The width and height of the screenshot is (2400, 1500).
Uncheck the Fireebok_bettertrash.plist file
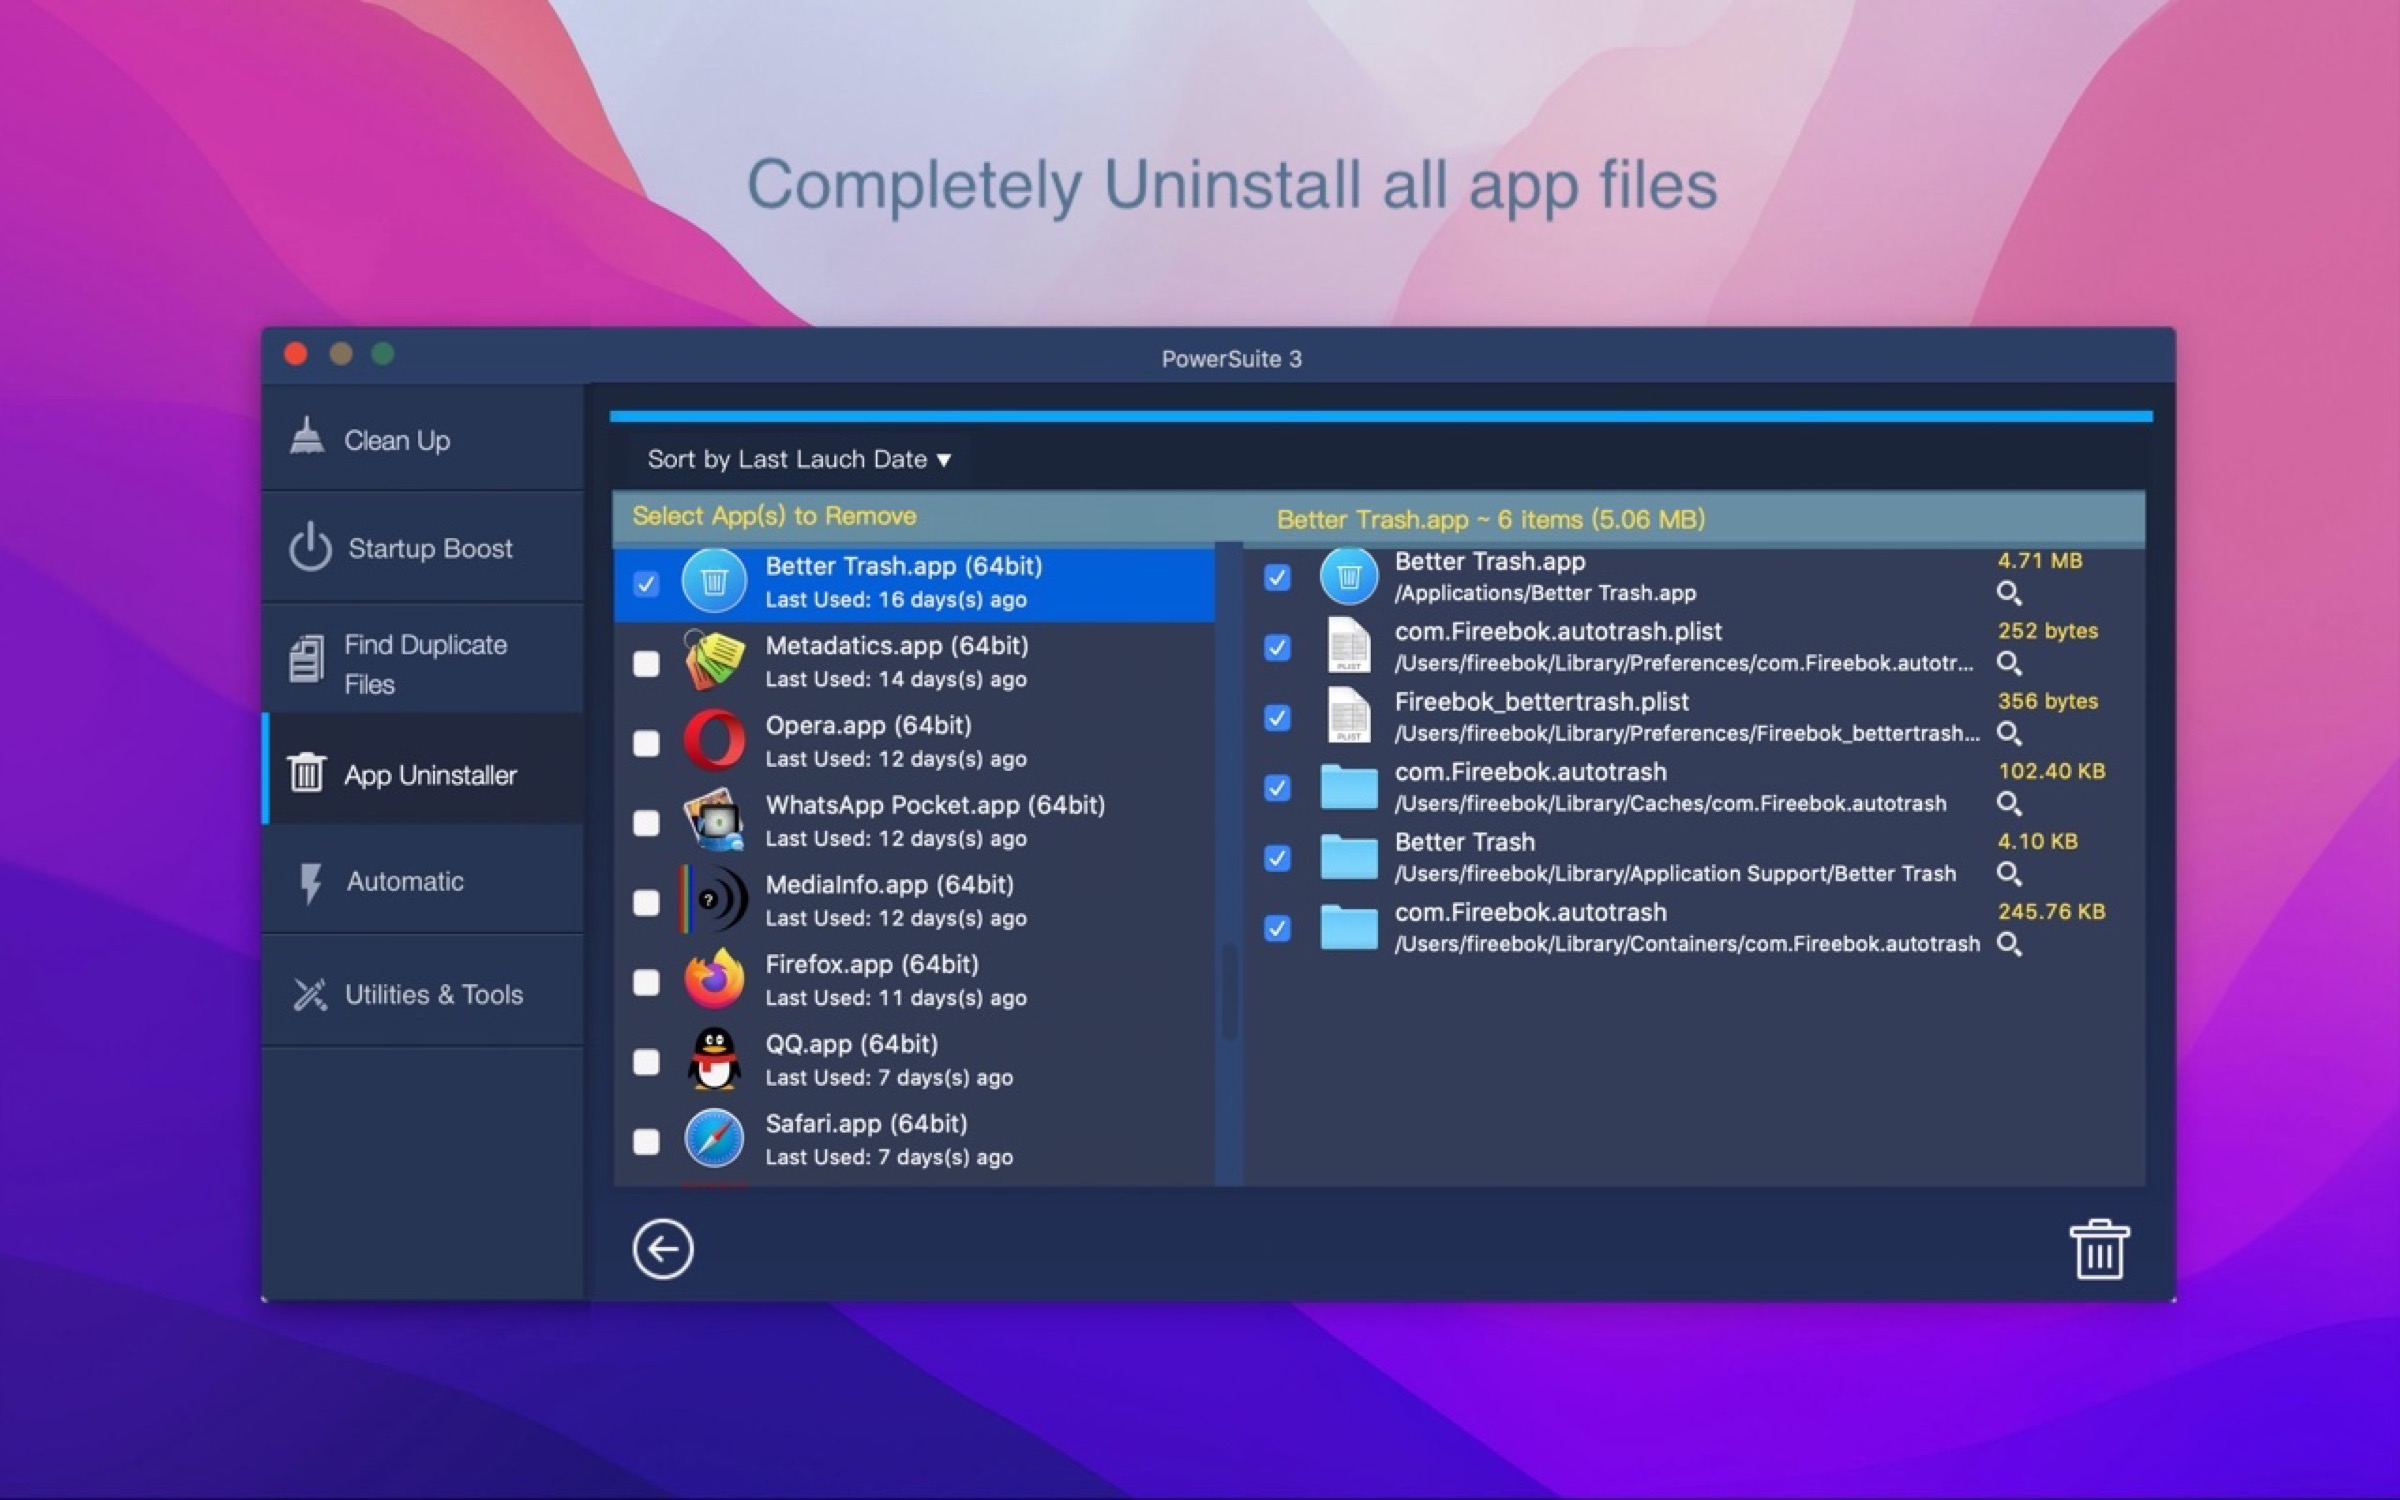click(1277, 717)
